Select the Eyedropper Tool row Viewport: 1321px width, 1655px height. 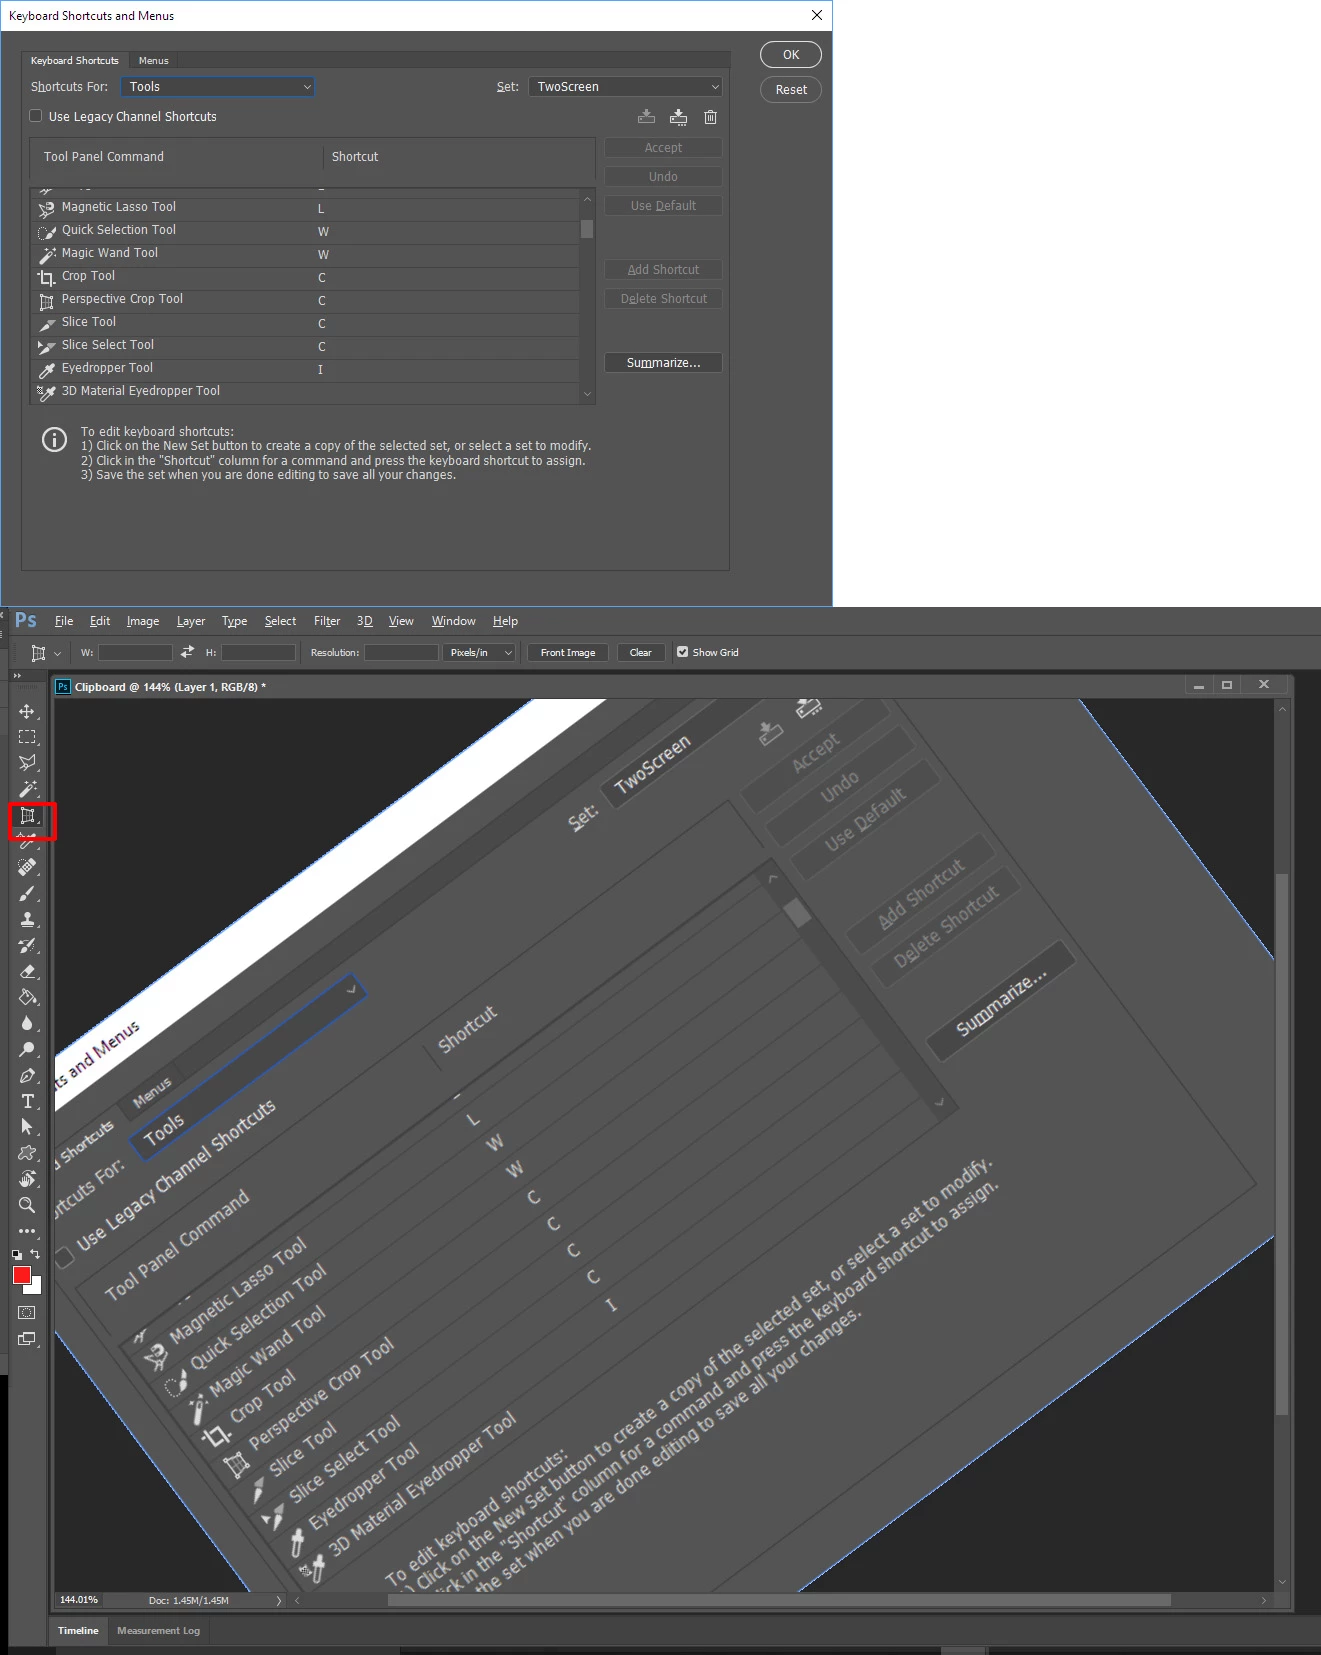click(305, 369)
